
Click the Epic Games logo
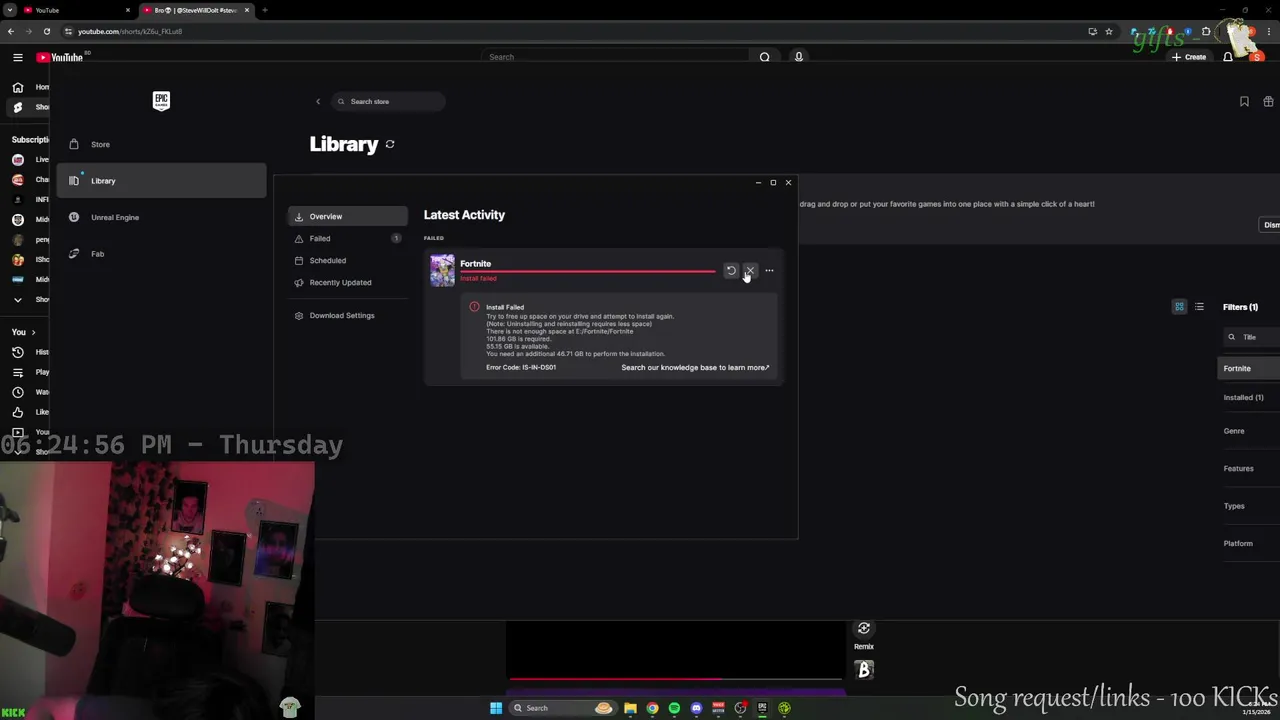(161, 100)
